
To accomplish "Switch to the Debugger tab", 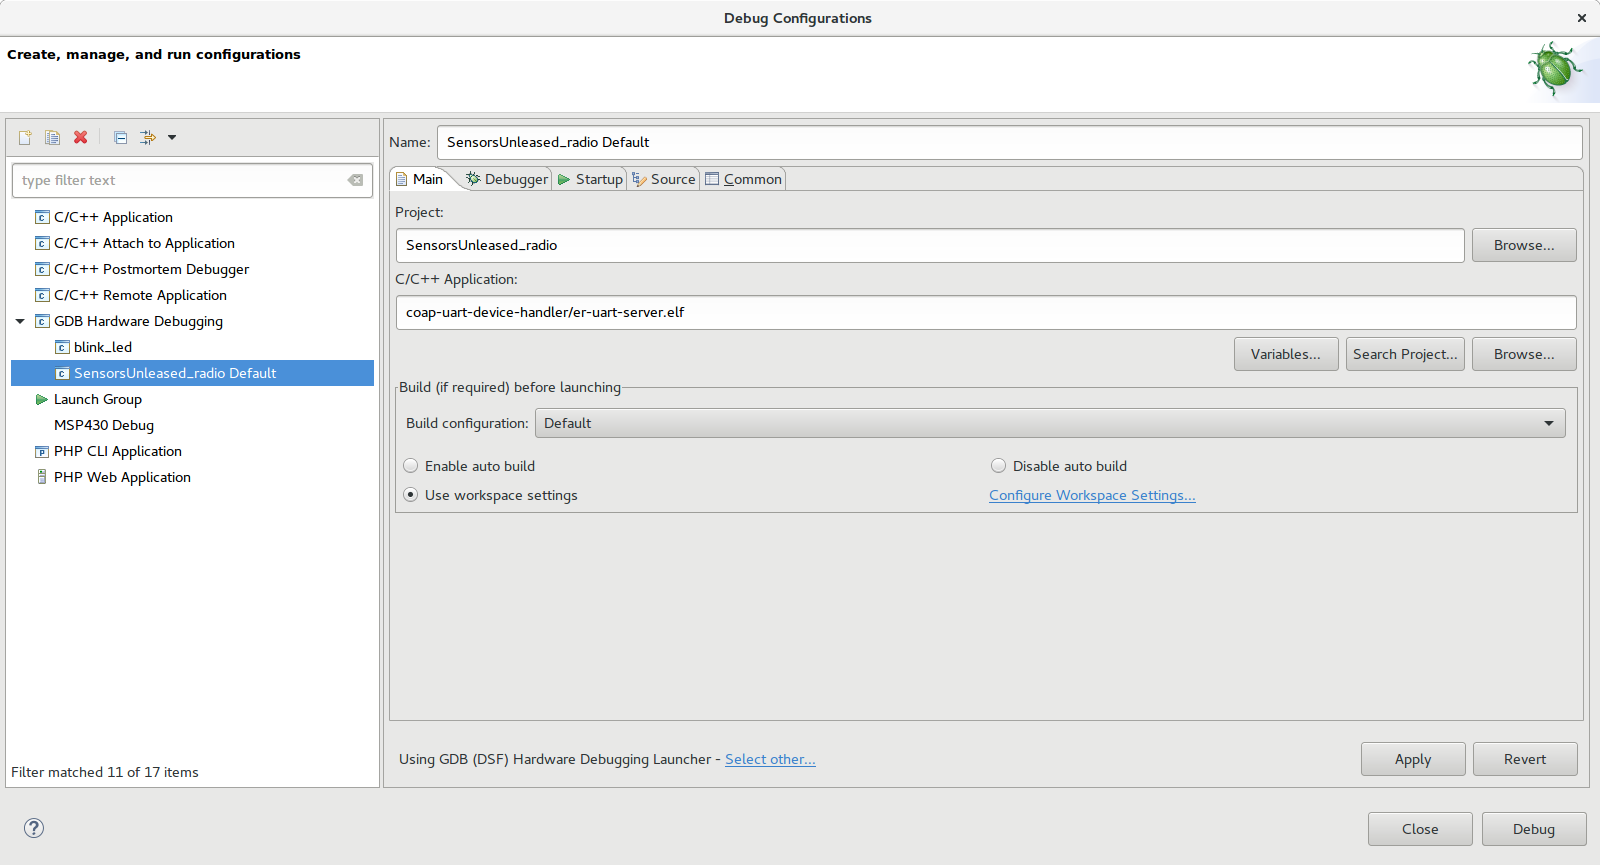I will click(x=507, y=179).
